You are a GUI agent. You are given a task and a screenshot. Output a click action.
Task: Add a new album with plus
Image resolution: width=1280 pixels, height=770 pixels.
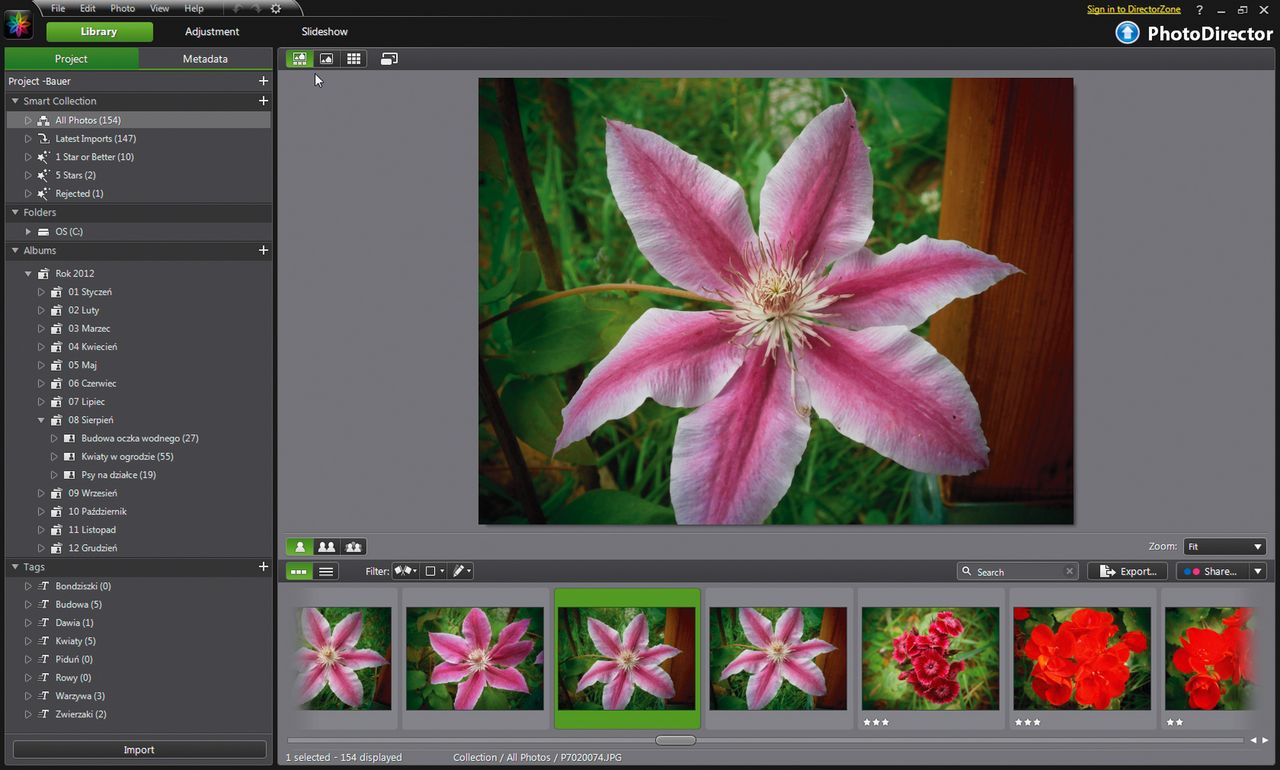[264, 250]
